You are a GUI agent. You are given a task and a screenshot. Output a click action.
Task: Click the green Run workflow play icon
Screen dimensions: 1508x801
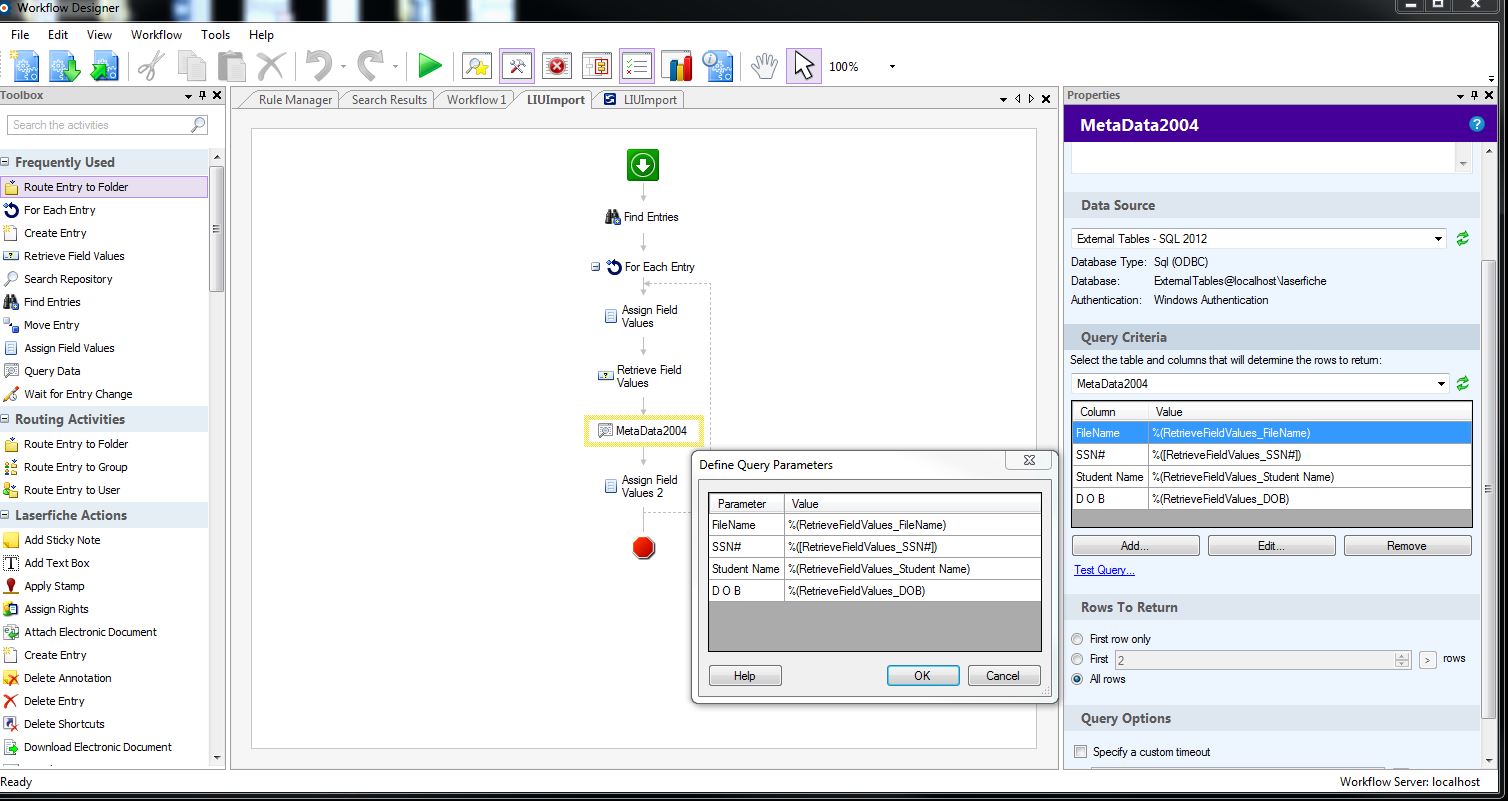tap(430, 66)
